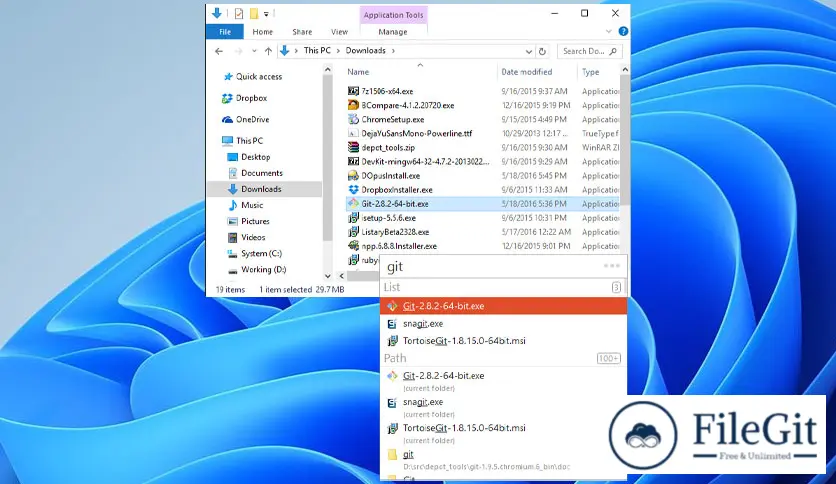Select the ListaryBeta2328.exe icon
This screenshot has height=484, width=836.
pyautogui.click(x=353, y=232)
